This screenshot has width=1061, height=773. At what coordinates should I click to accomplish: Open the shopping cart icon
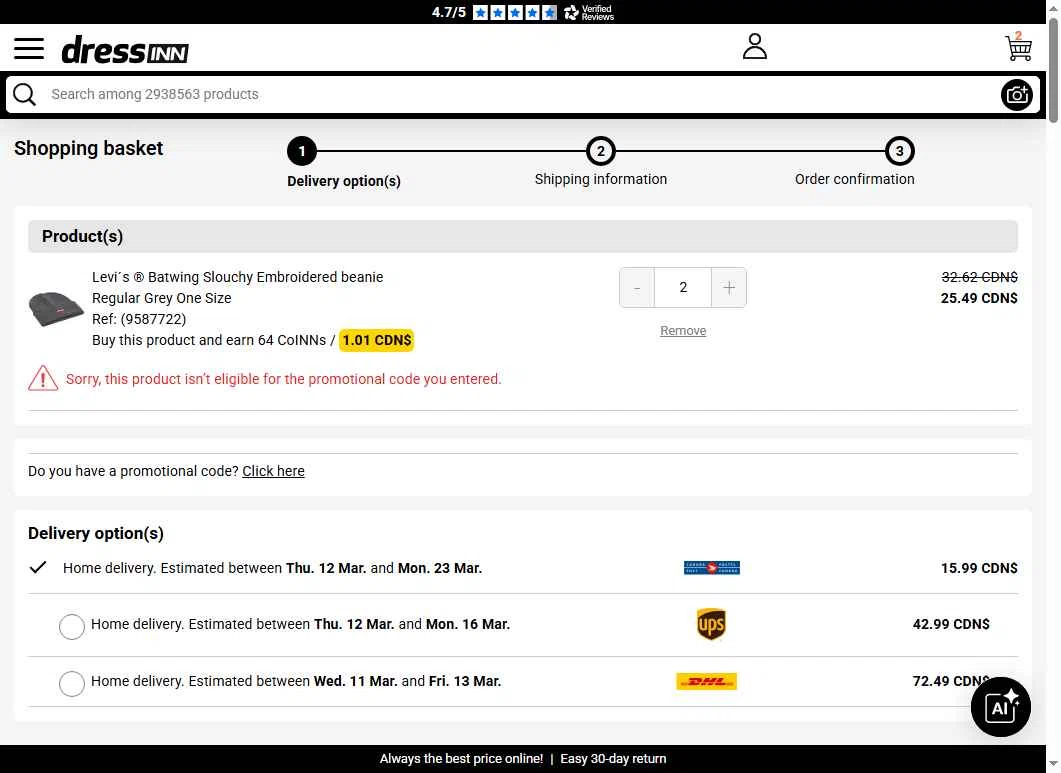[1018, 47]
